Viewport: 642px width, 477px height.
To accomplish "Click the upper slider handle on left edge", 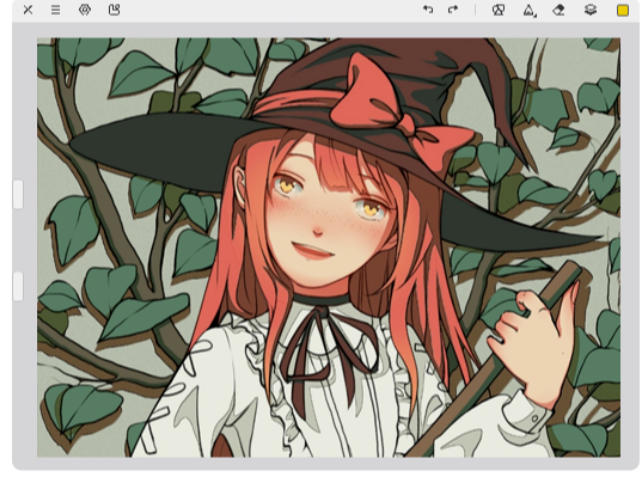I will coord(17,194).
